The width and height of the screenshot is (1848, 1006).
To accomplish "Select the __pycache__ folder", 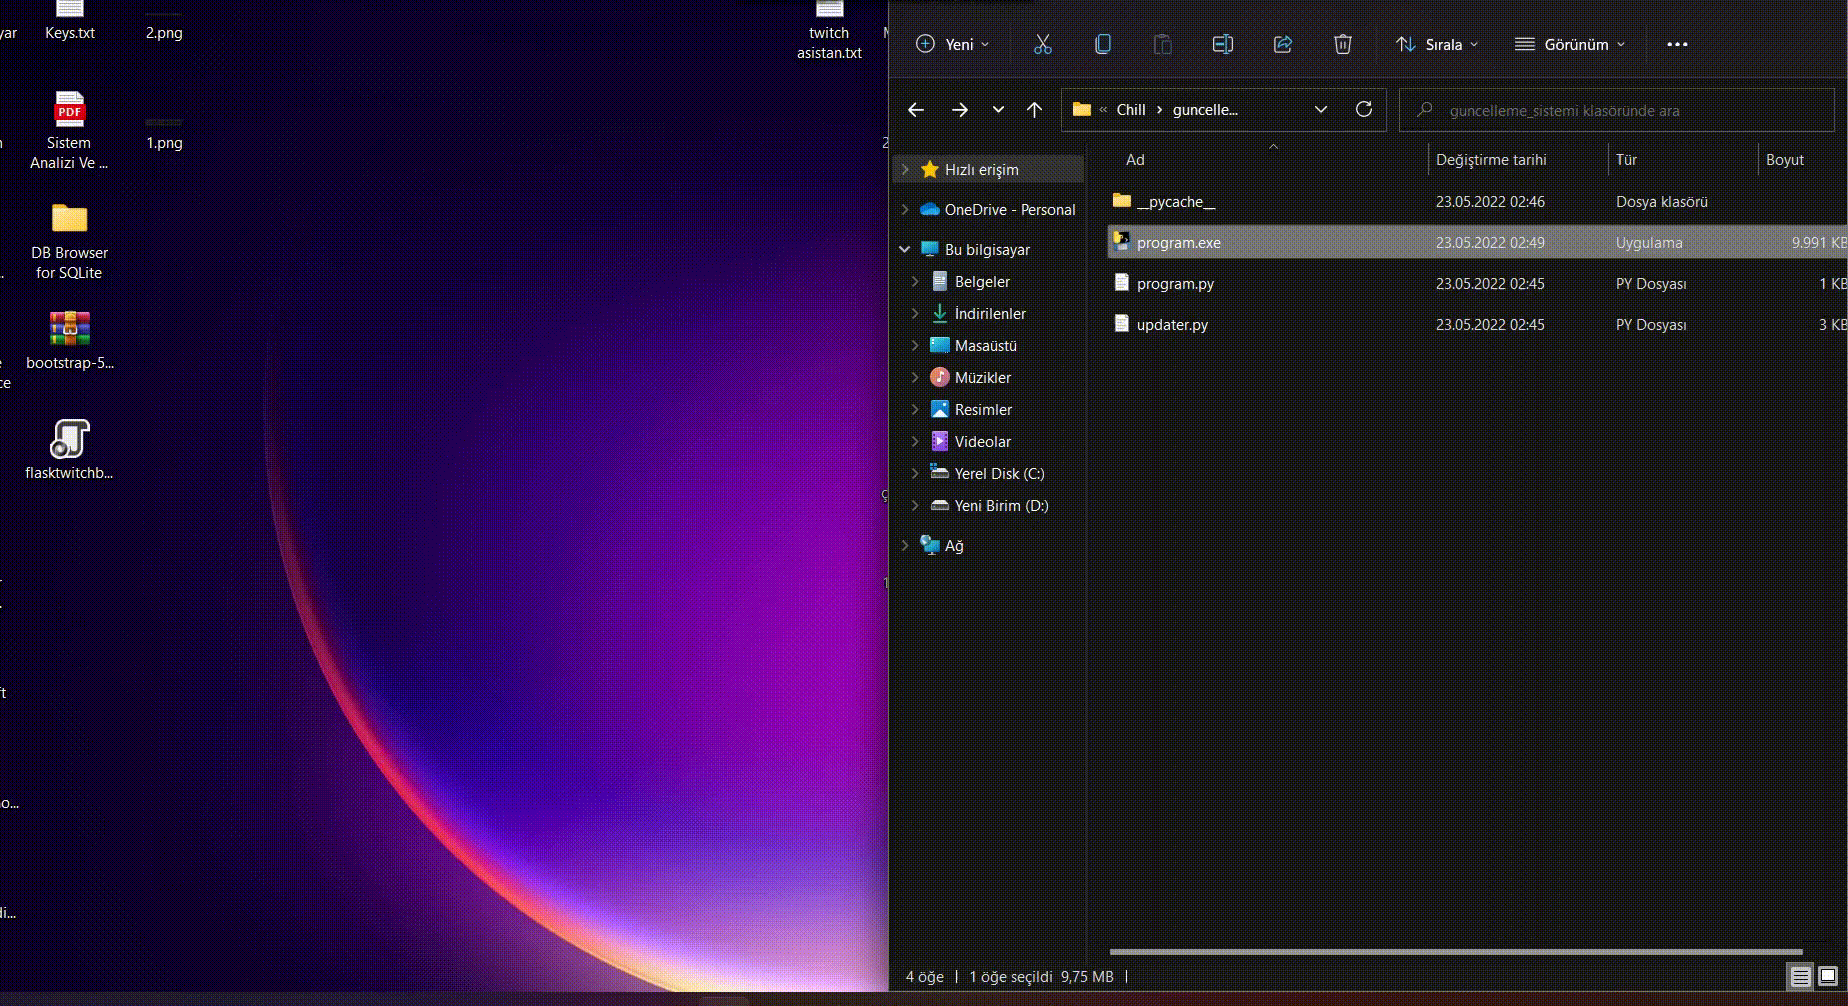I will click(x=1477, y=202).
